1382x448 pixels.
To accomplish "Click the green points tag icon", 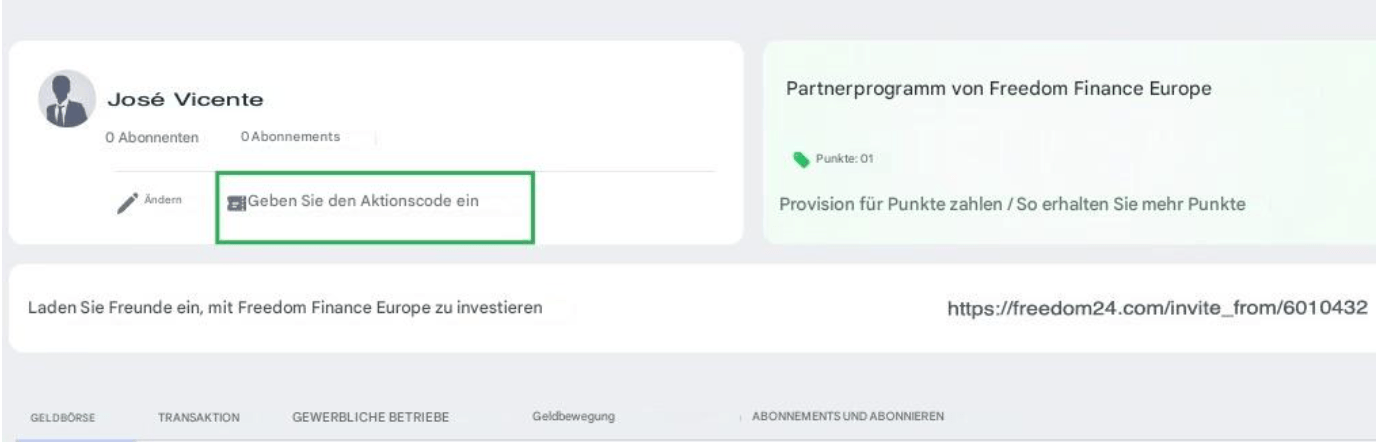I will [x=803, y=159].
